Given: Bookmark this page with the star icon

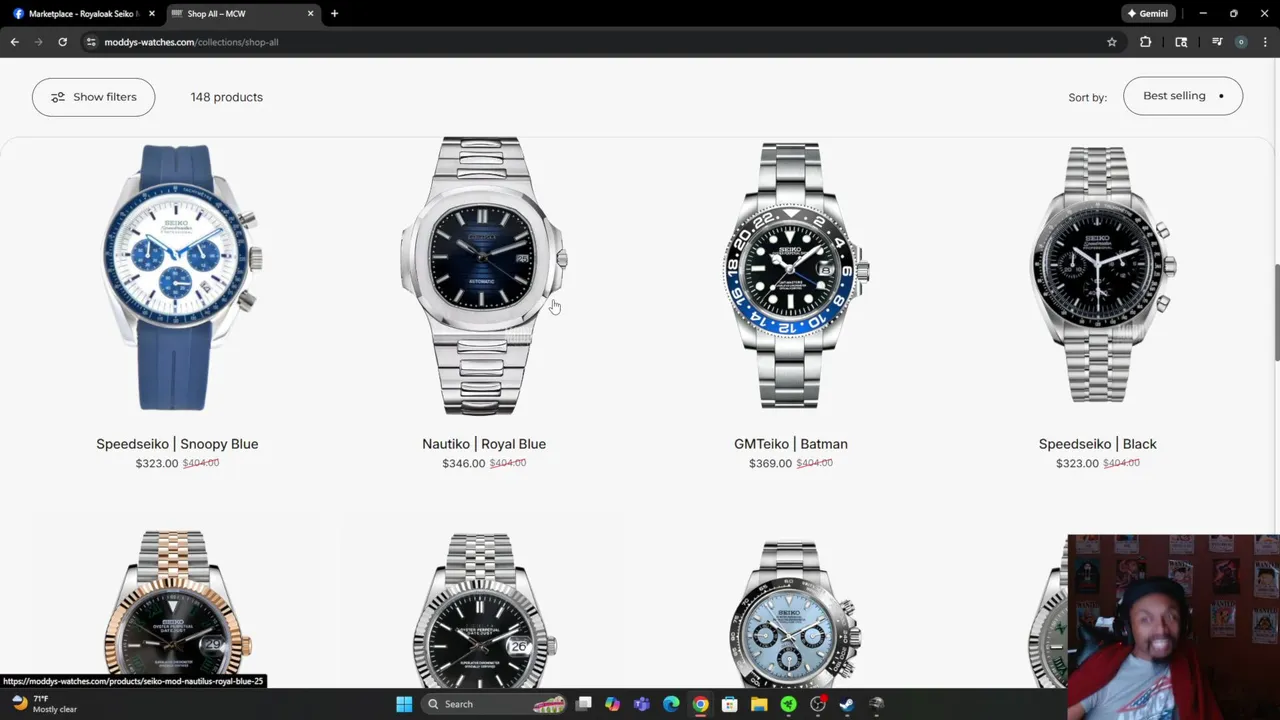Looking at the screenshot, I should pos(1111,42).
